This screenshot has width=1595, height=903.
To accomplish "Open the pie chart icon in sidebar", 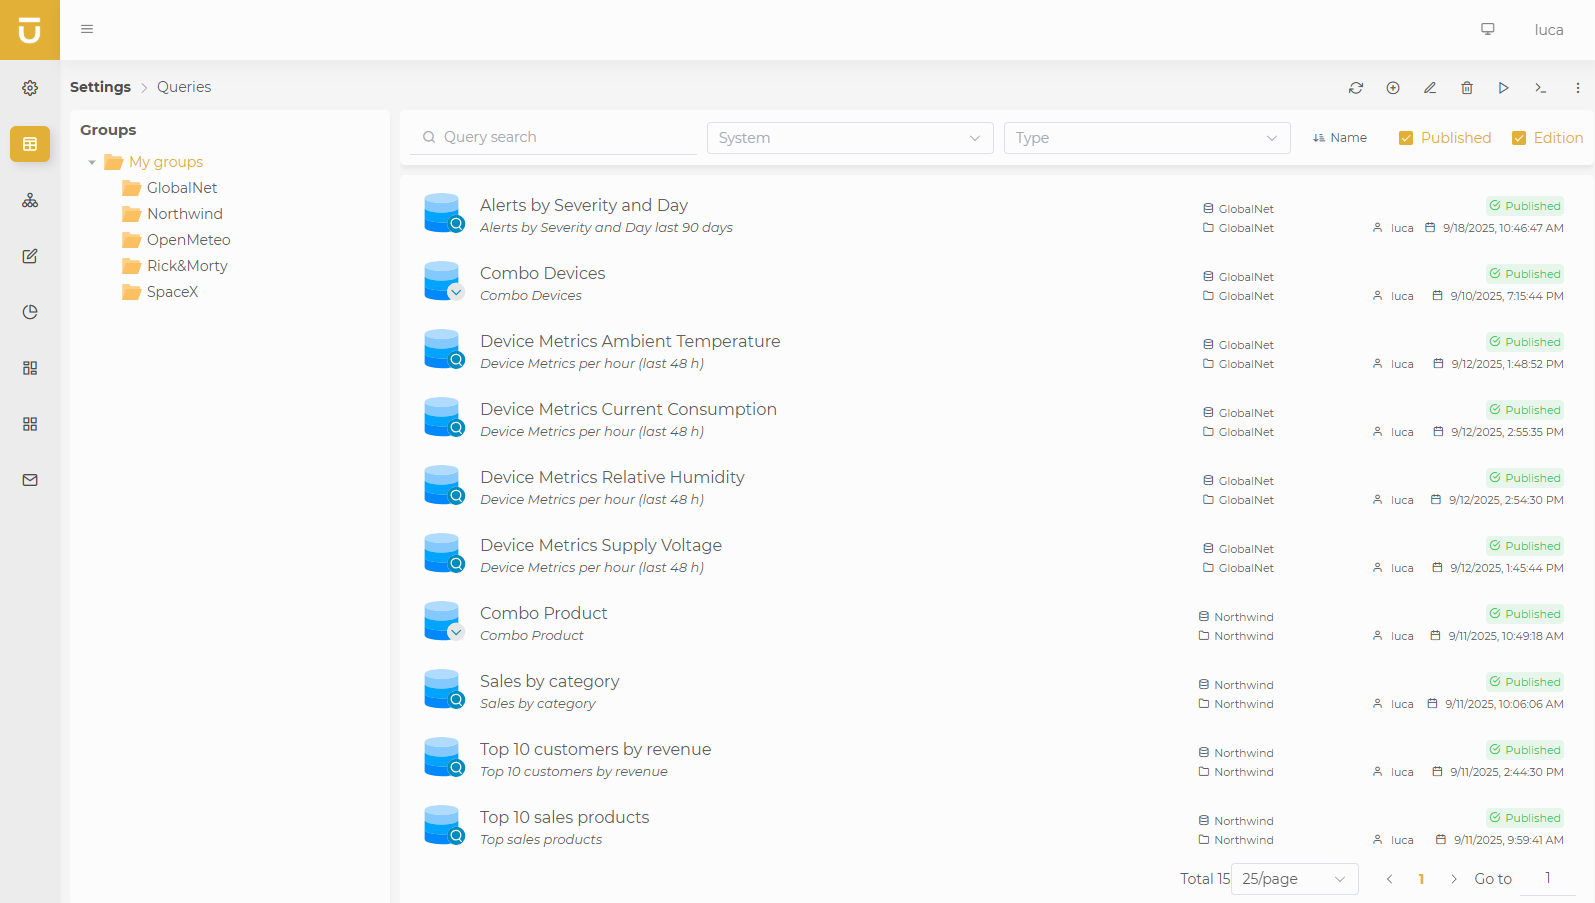I will pos(30,312).
